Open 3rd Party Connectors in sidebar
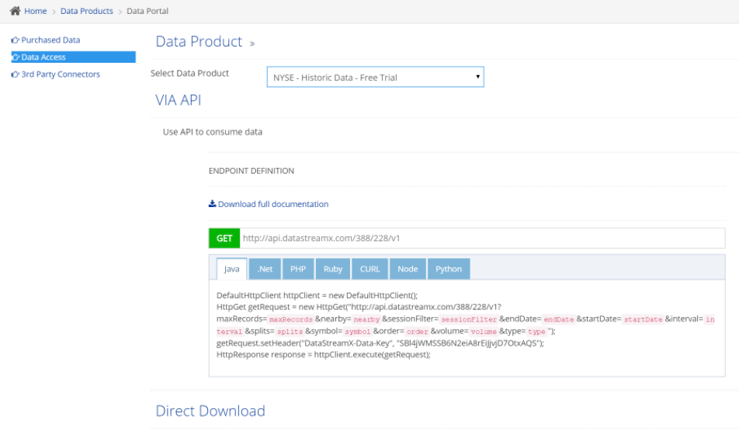The height and width of the screenshot is (434, 739). coord(60,74)
